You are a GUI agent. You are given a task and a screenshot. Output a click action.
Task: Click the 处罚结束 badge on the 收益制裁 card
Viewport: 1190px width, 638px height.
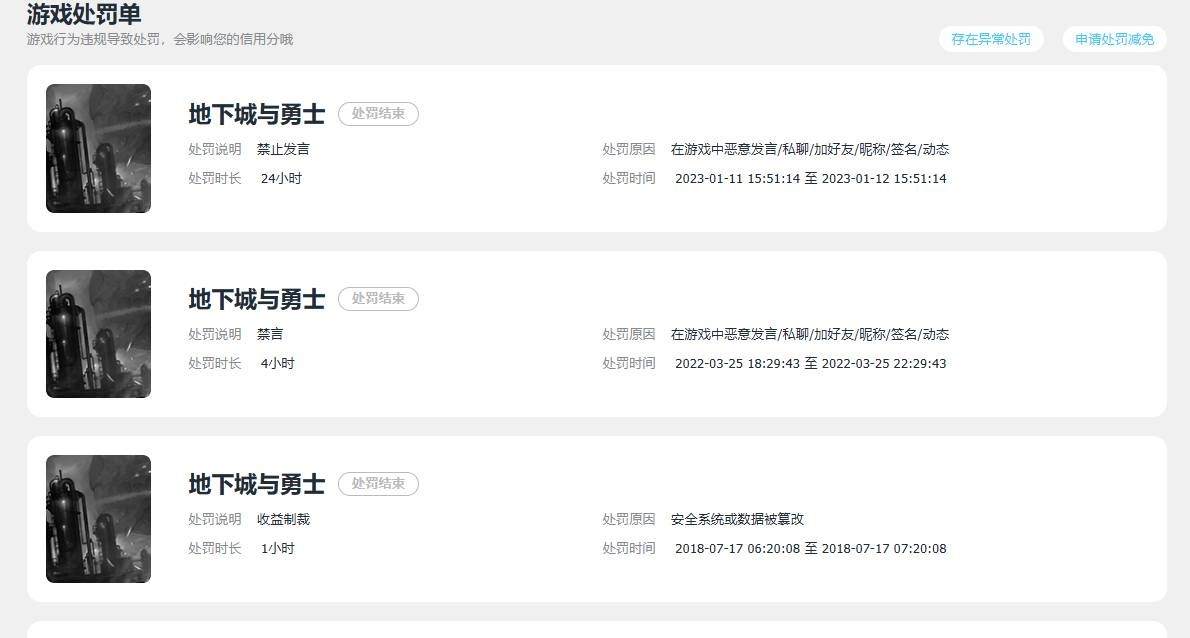(378, 484)
